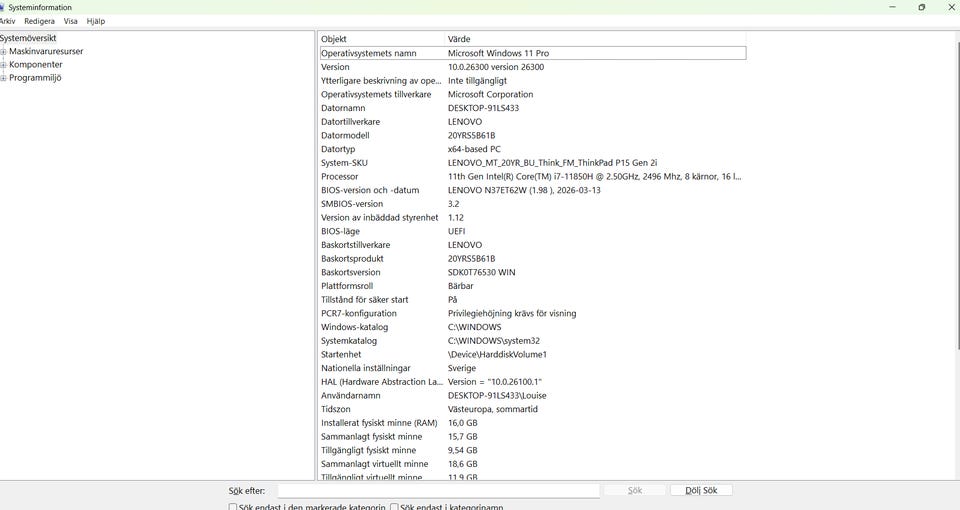Focus the Sök efter input field

tap(438, 490)
